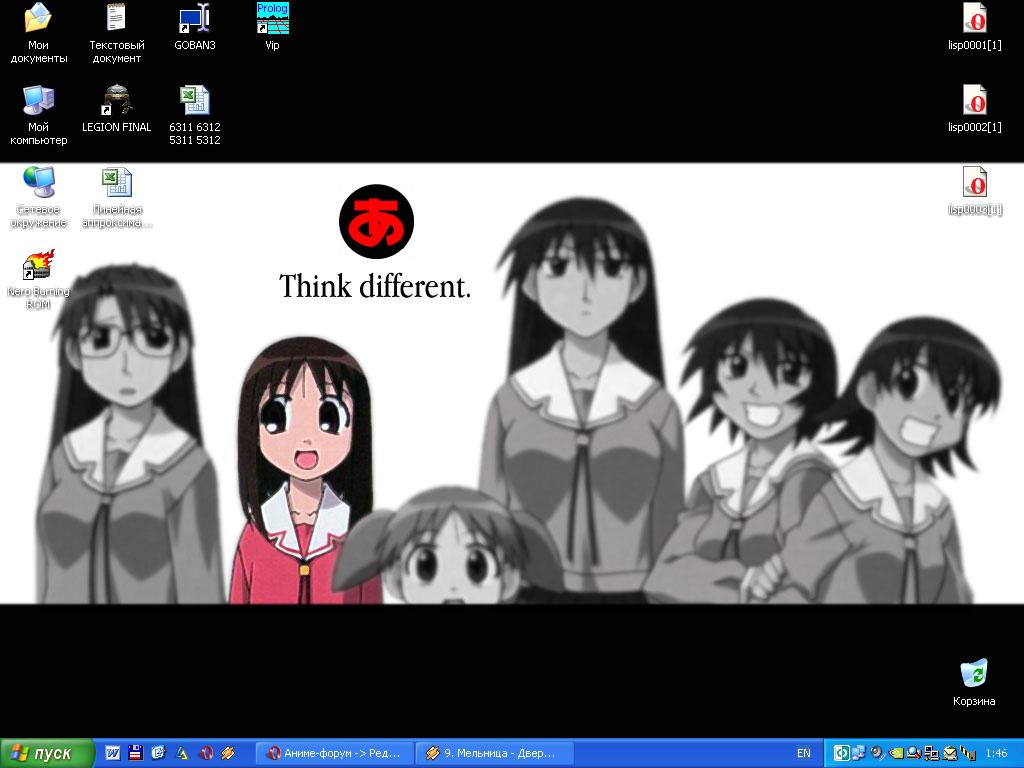Click the two-computers network tray icon
The image size is (1024, 768).
pyautogui.click(x=931, y=754)
